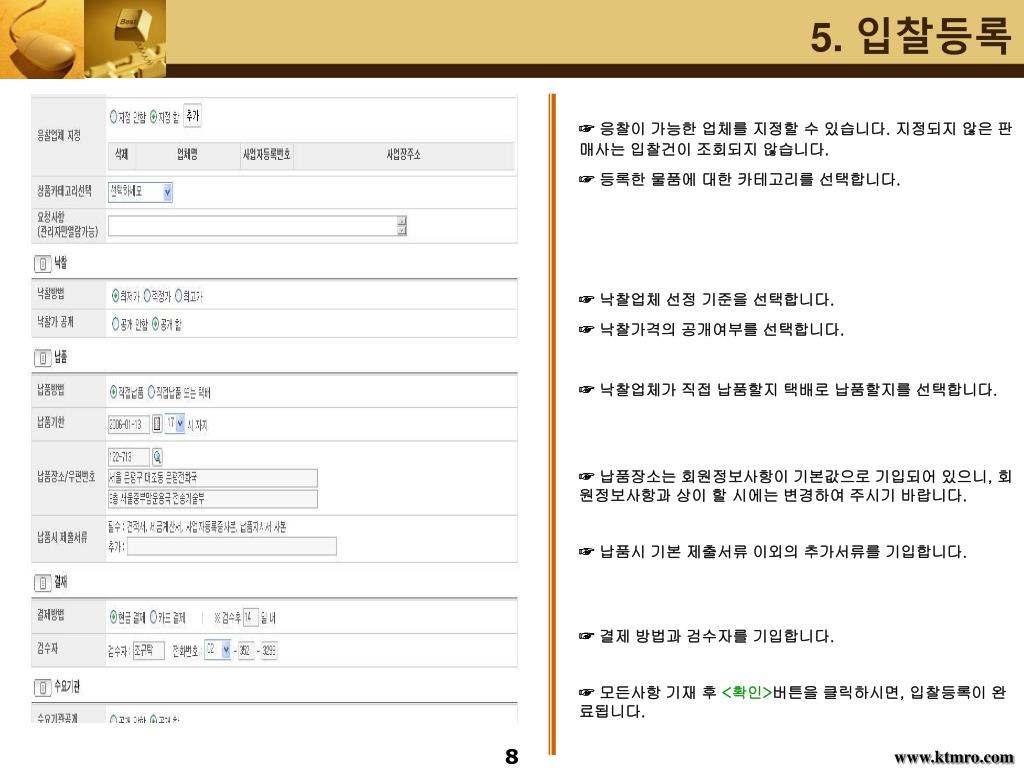Click the keyboard-key photo in the slide header

coord(125,39)
